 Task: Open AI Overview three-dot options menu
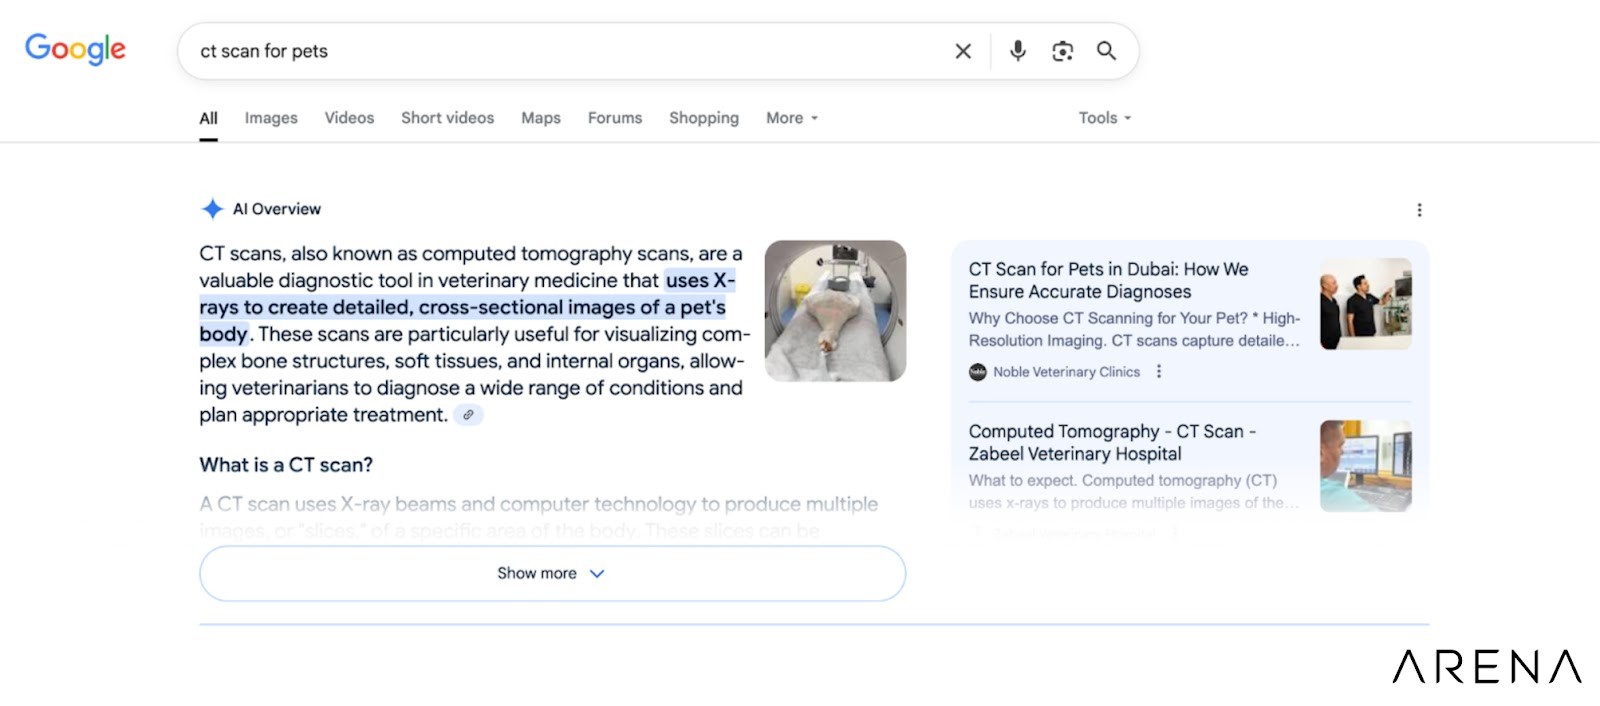1419,210
